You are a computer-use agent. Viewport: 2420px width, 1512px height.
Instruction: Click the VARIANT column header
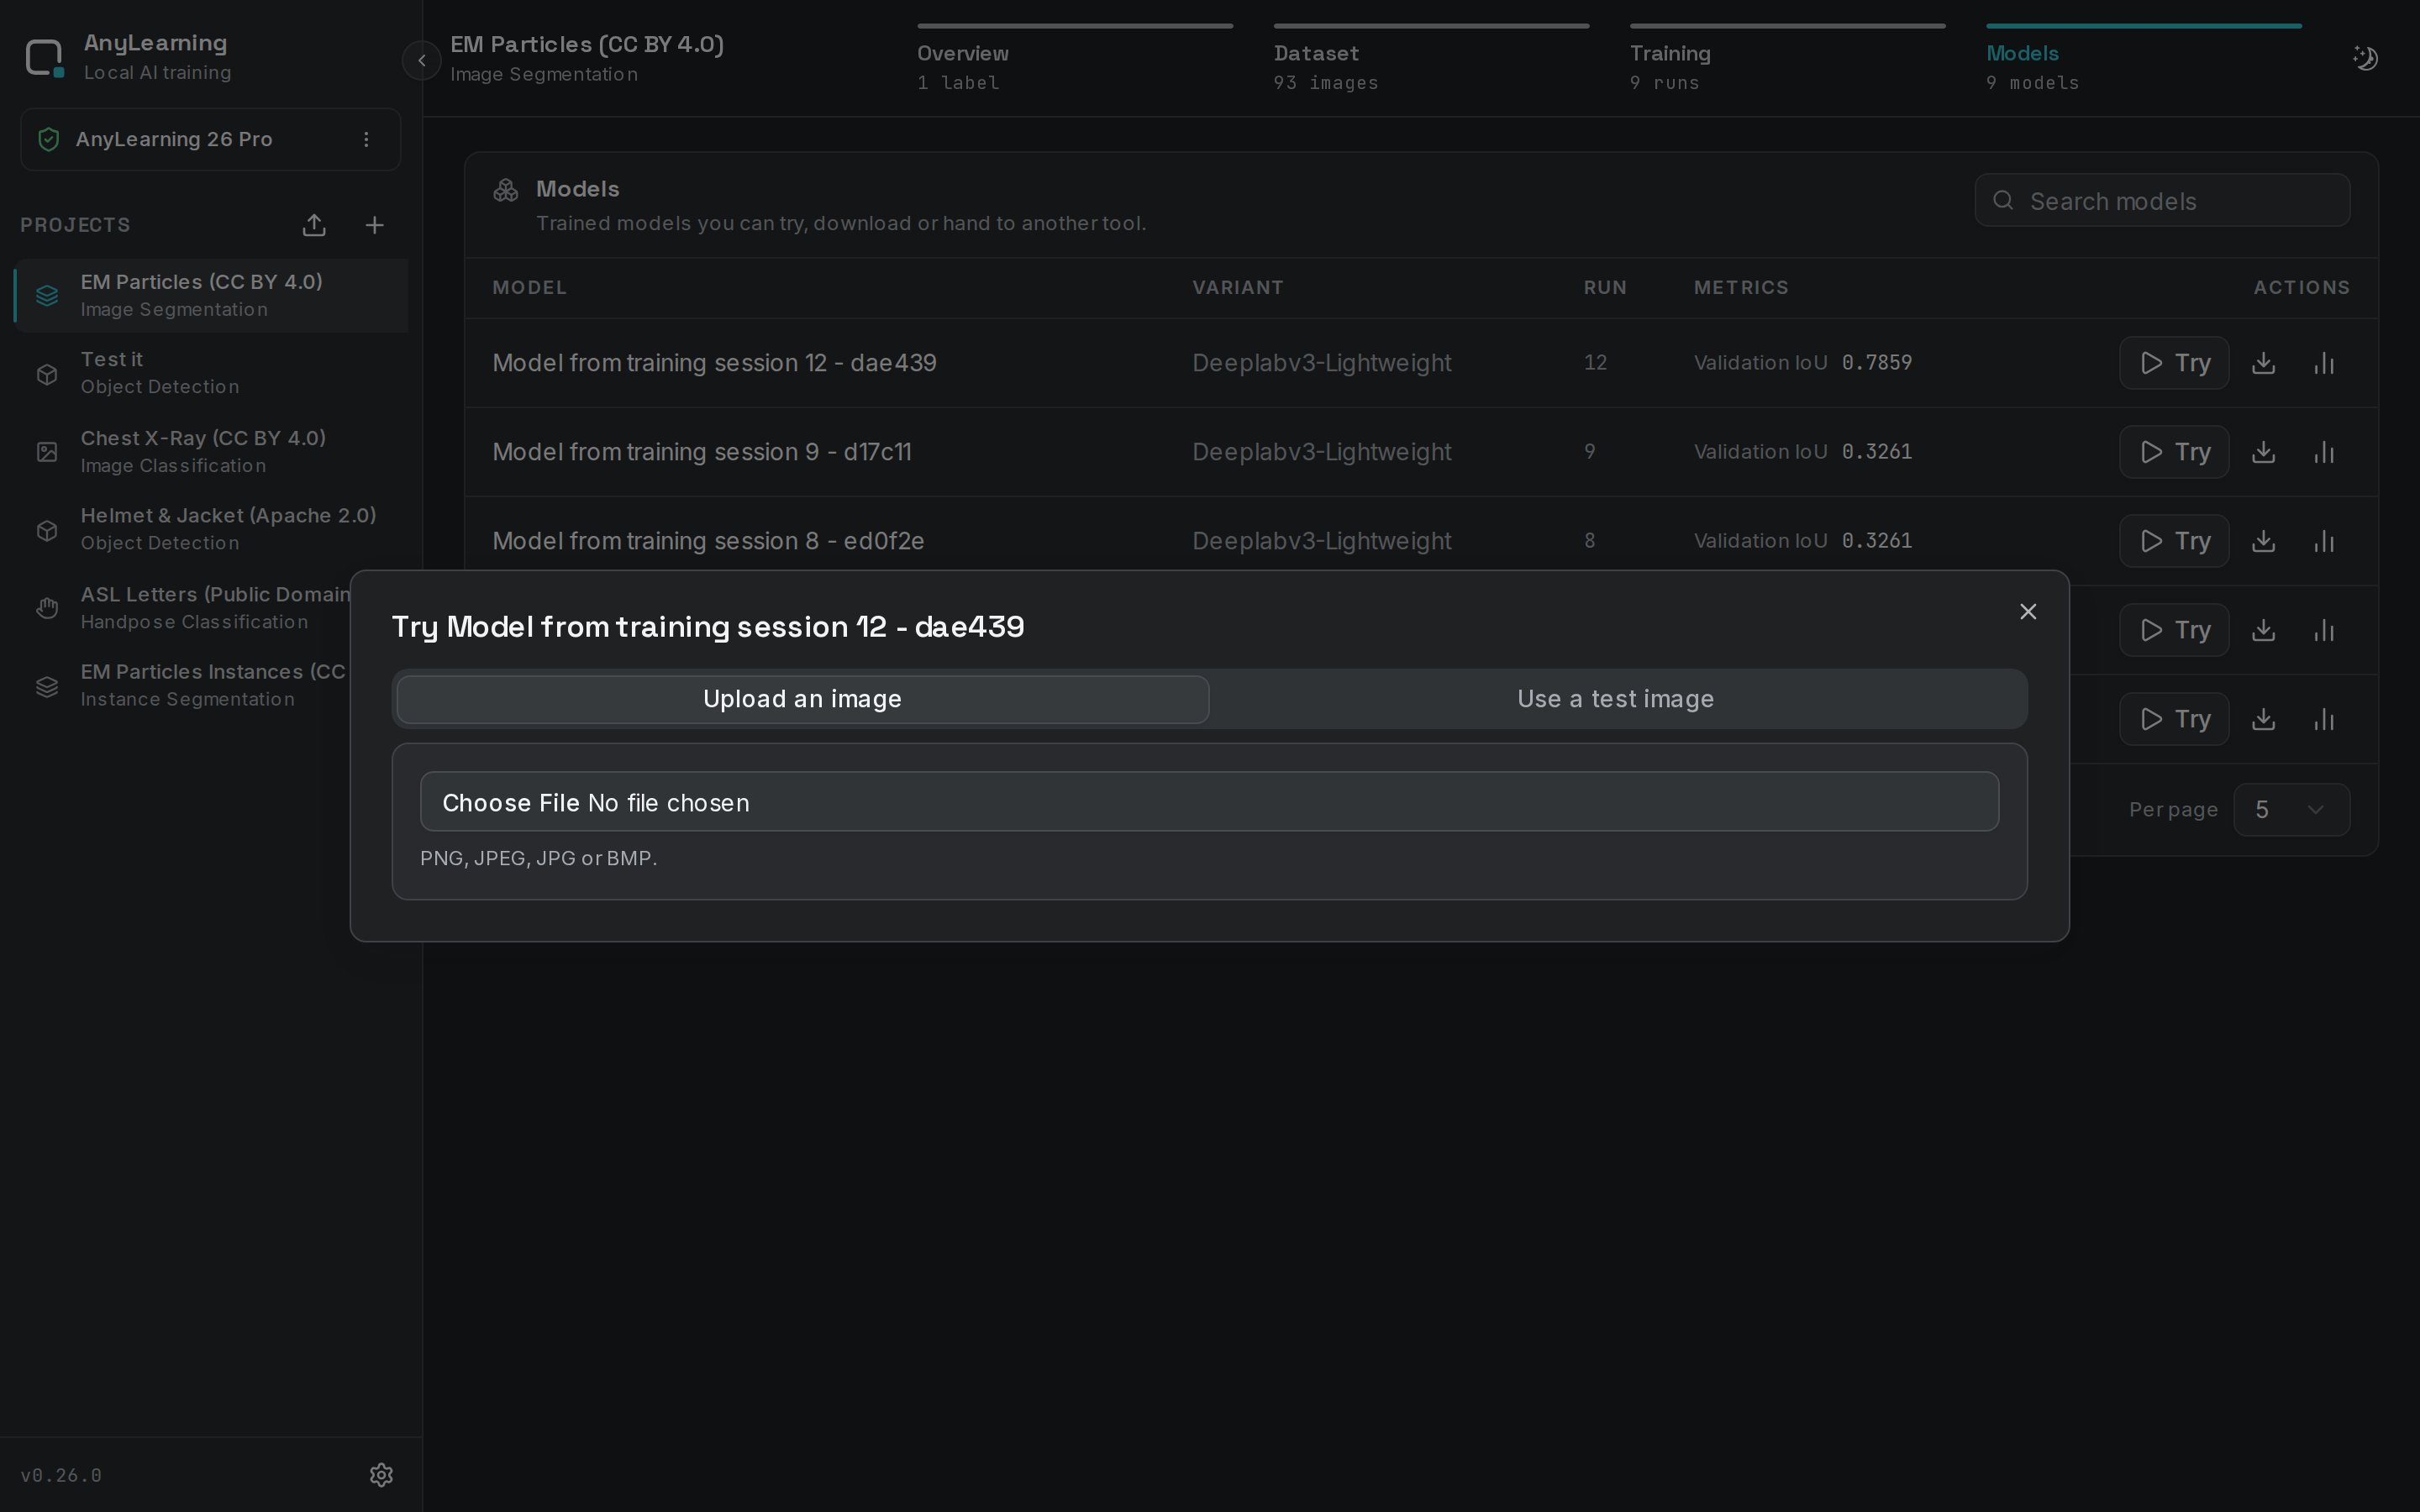[1237, 288]
